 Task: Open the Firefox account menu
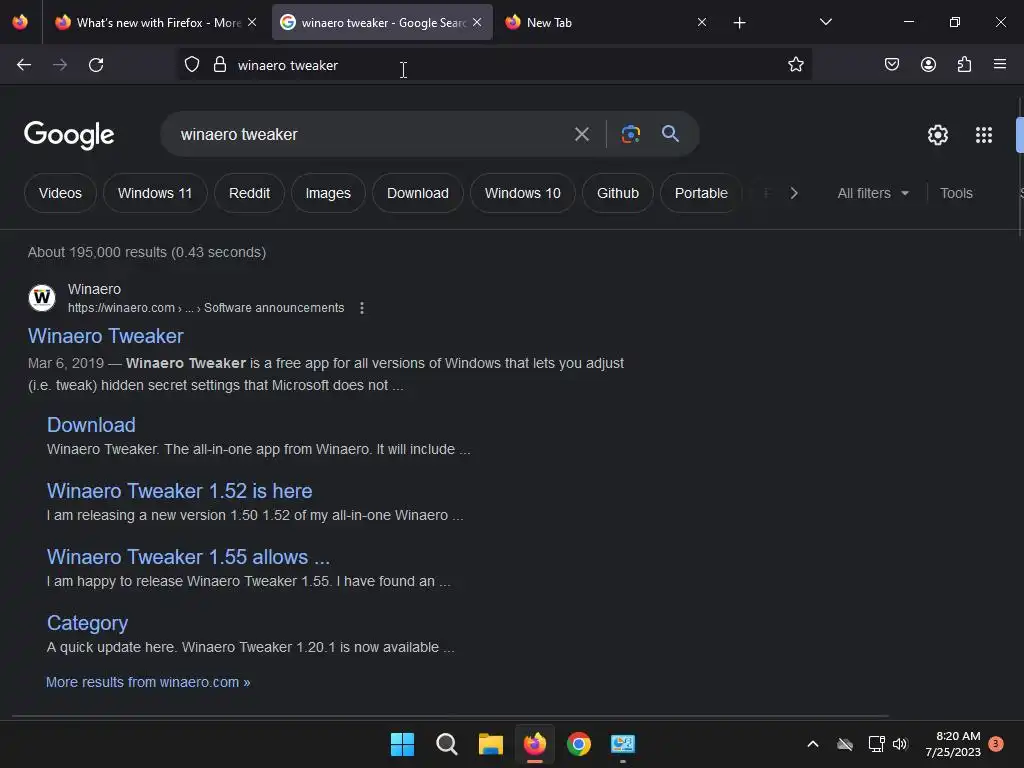tap(928, 65)
